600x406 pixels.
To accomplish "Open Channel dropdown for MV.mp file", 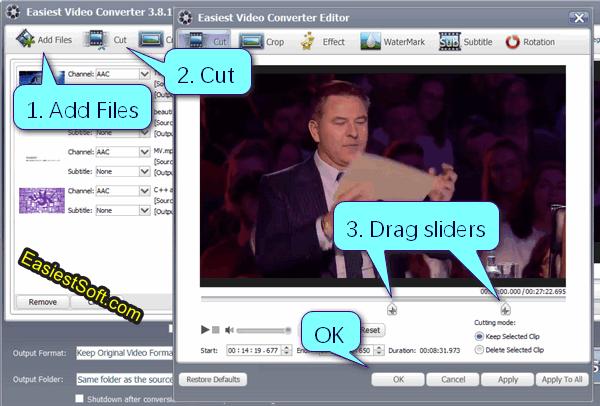I will coord(122,152).
